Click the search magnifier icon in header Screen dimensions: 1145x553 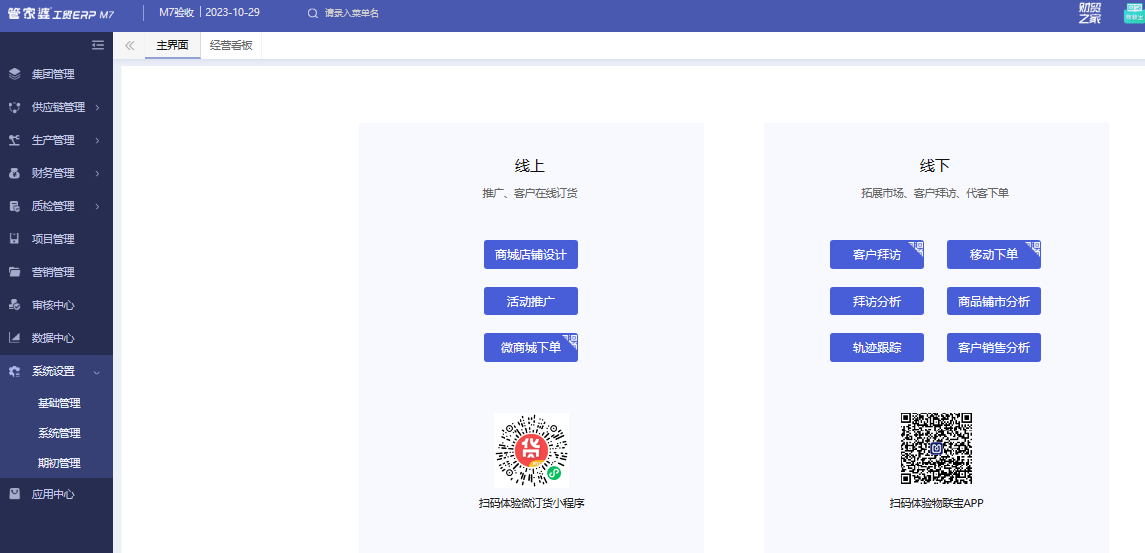(313, 13)
